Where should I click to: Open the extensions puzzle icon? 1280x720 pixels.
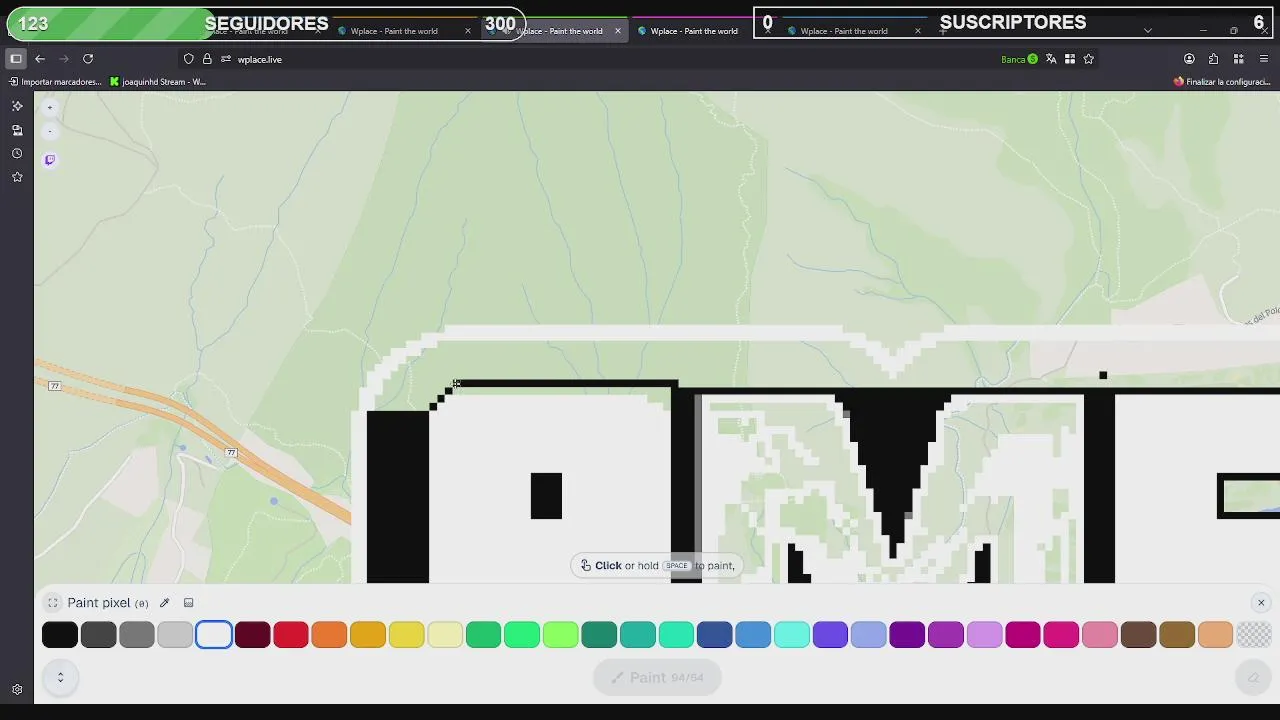[x=1214, y=59]
